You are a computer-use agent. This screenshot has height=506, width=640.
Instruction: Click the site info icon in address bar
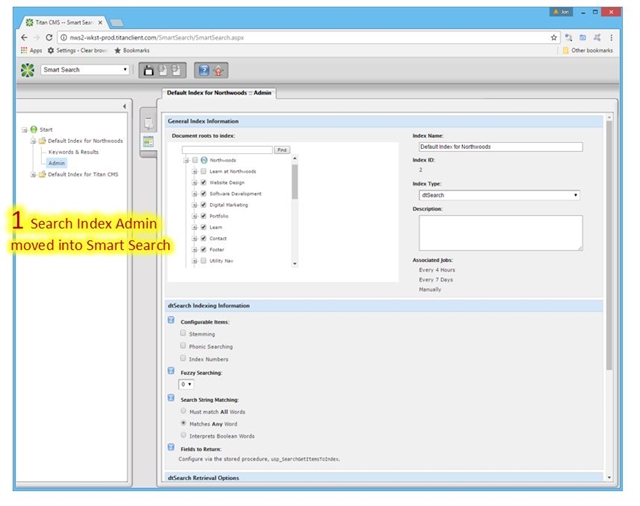pyautogui.click(x=64, y=38)
